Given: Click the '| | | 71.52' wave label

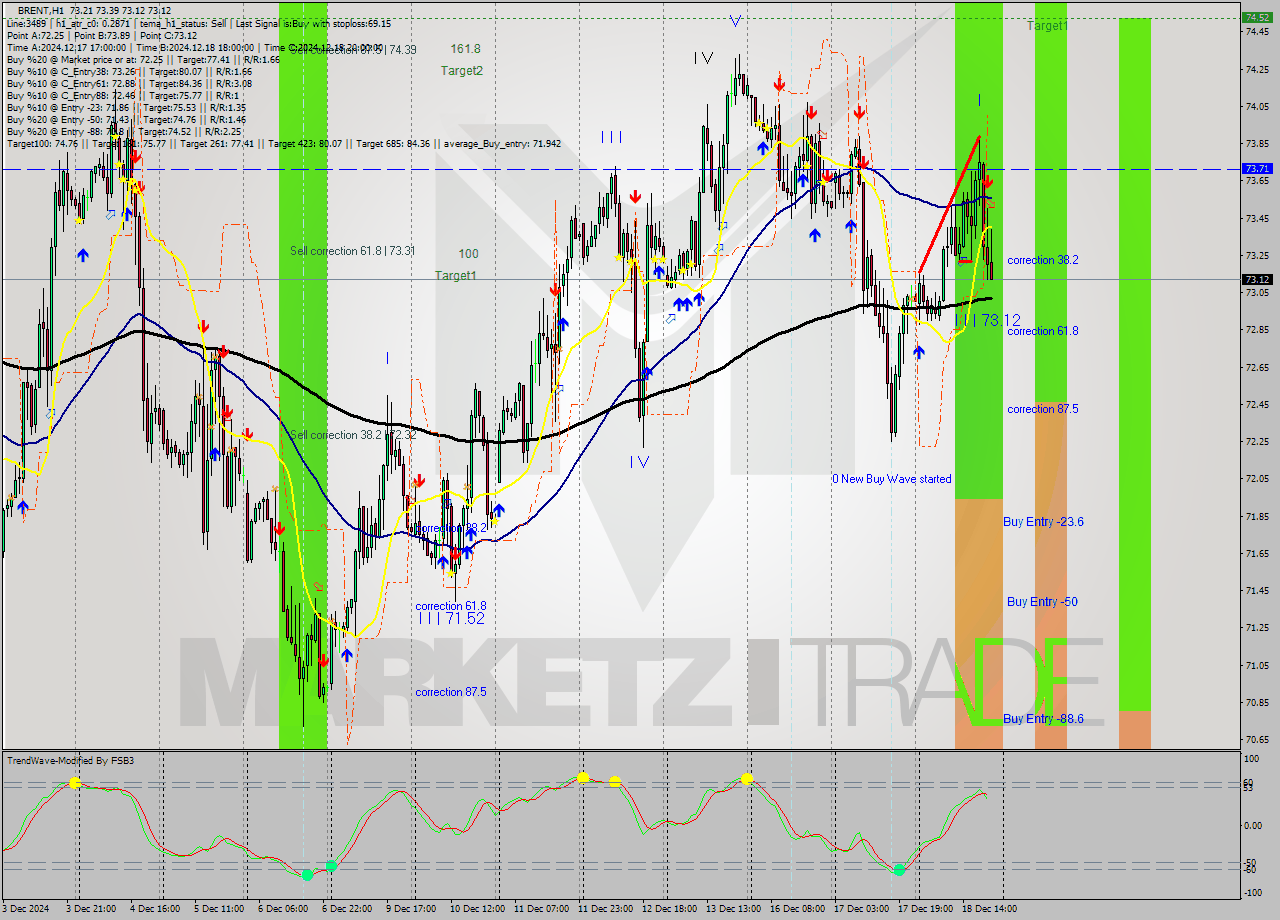Looking at the screenshot, I should coord(452,619).
